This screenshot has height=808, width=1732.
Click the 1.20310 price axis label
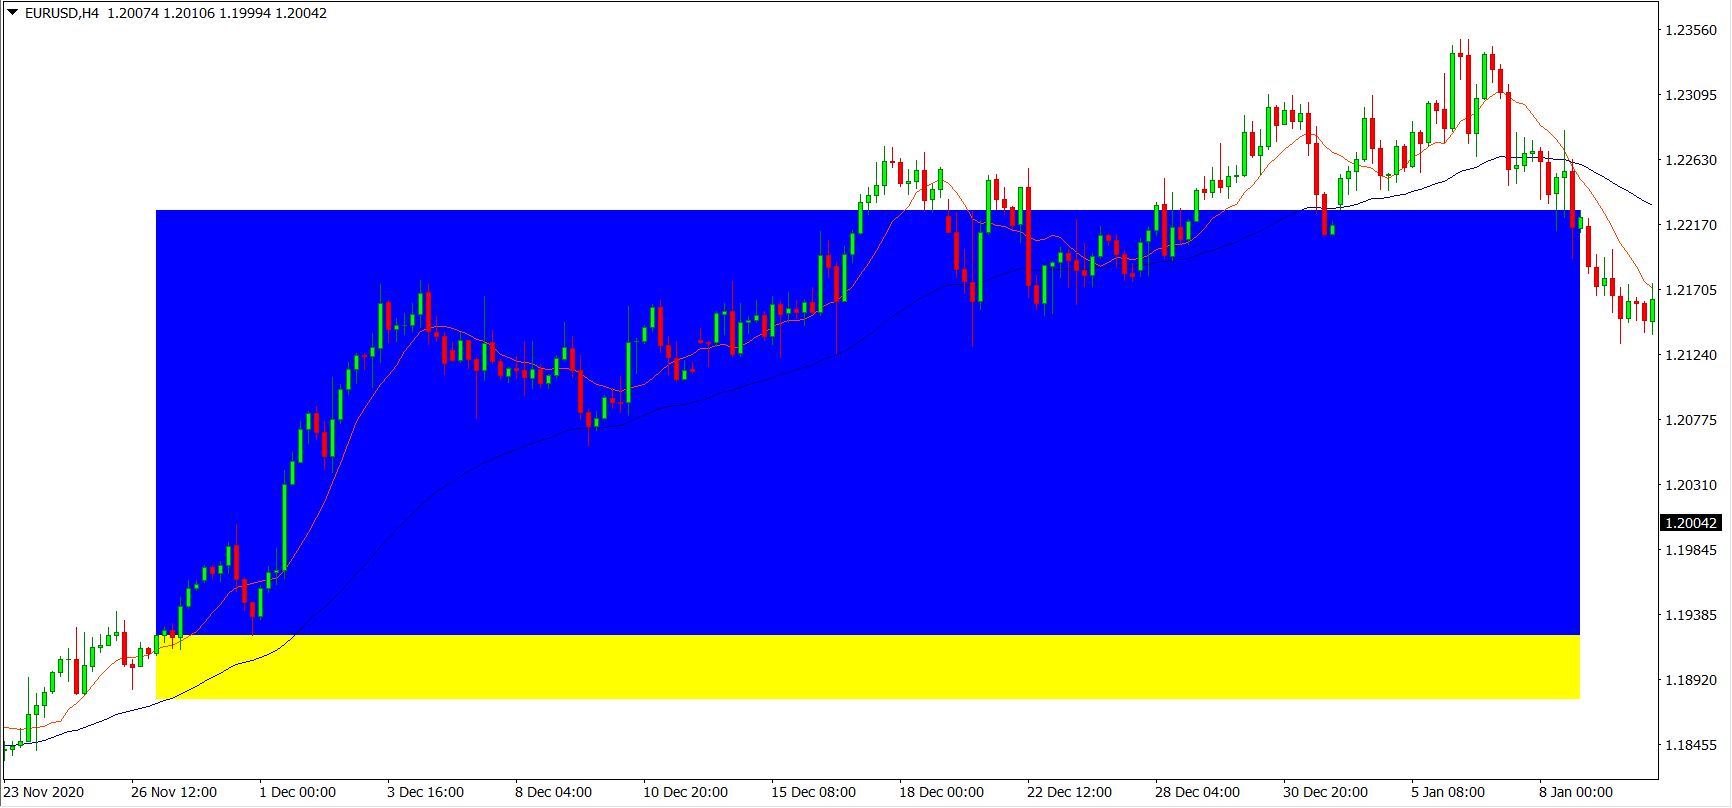(1691, 485)
